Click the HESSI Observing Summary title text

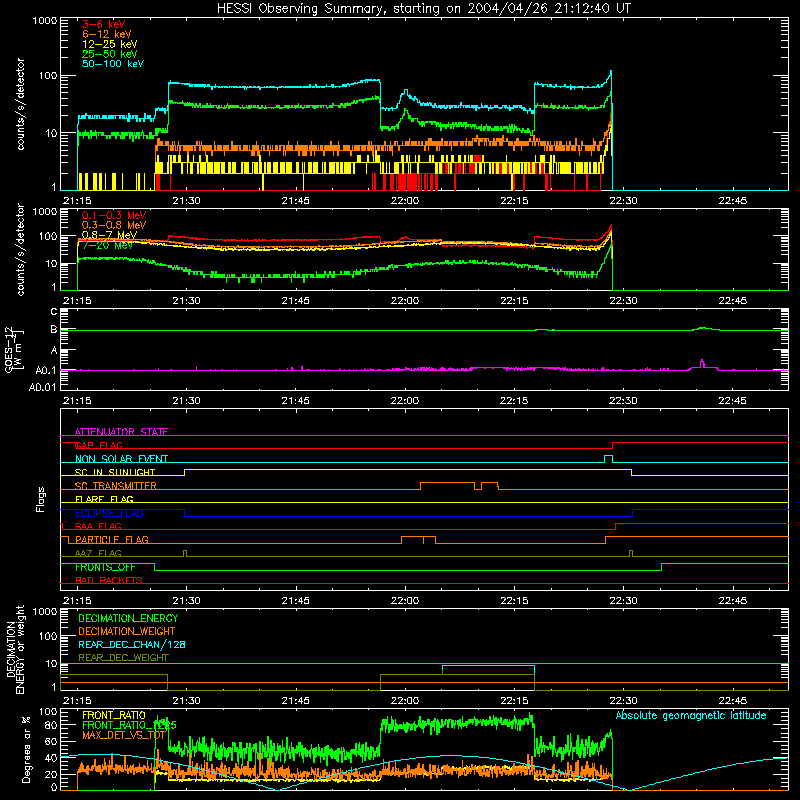tap(423, 9)
